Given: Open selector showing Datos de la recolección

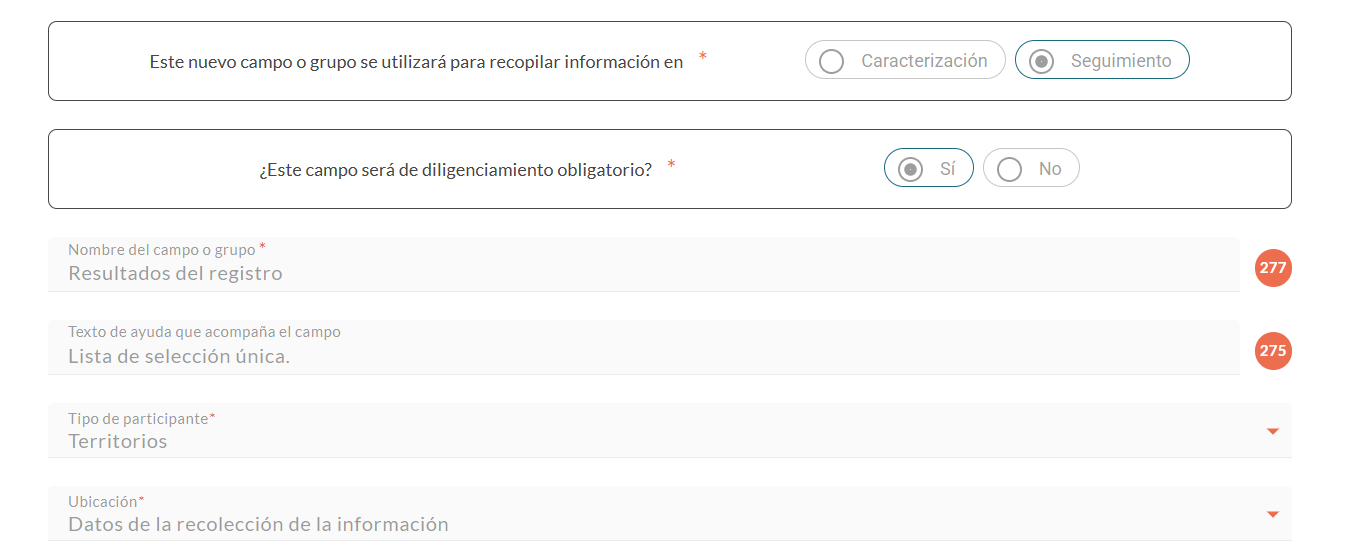Looking at the screenshot, I should pyautogui.click(x=258, y=525).
